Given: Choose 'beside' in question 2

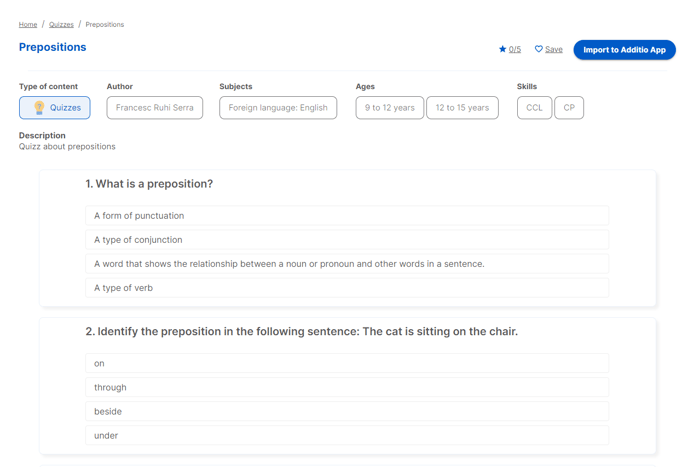Looking at the screenshot, I should pyautogui.click(x=347, y=411).
